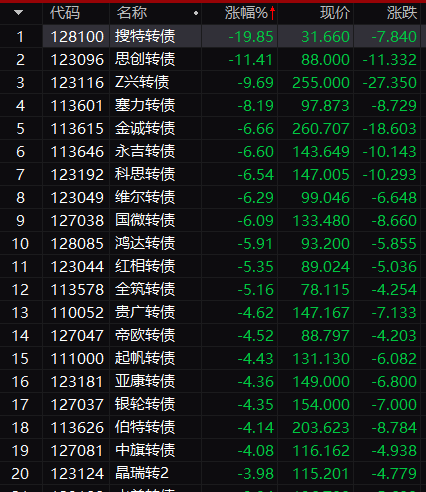Sort by 代码 column header
This screenshot has height=492, width=426.
(x=65, y=13)
